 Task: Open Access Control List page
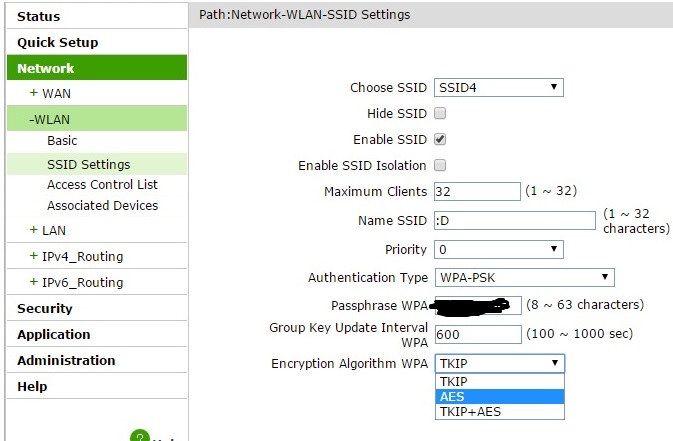[x=102, y=185]
